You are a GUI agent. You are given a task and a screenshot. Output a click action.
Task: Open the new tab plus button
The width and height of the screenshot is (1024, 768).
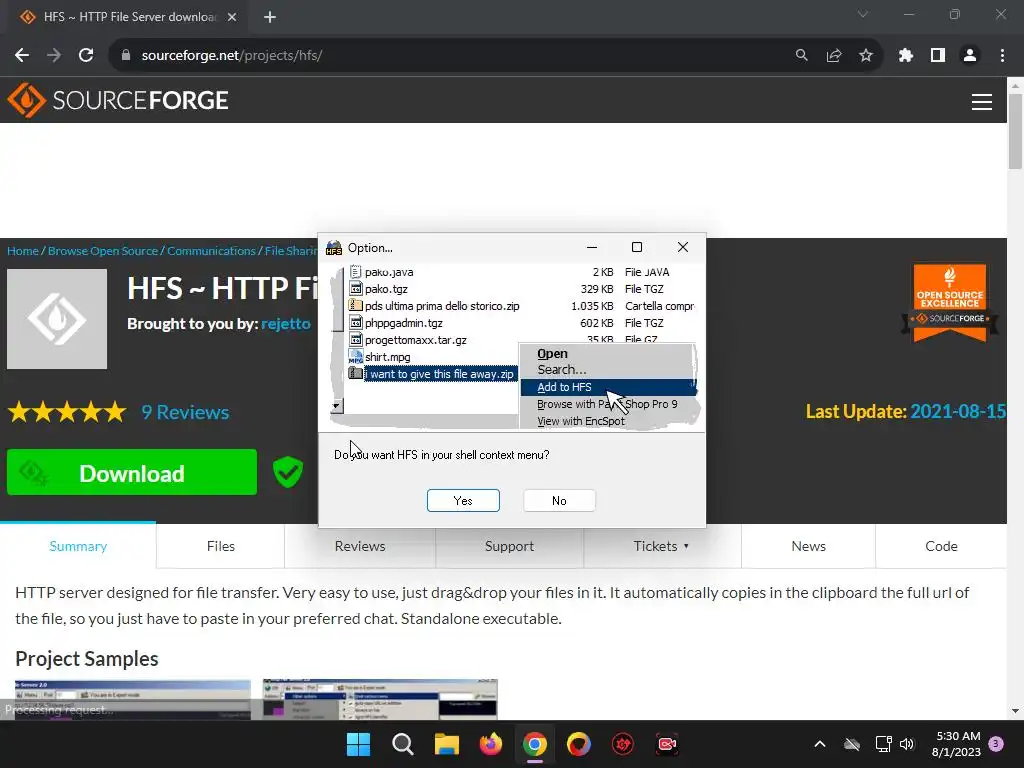pyautogui.click(x=270, y=17)
